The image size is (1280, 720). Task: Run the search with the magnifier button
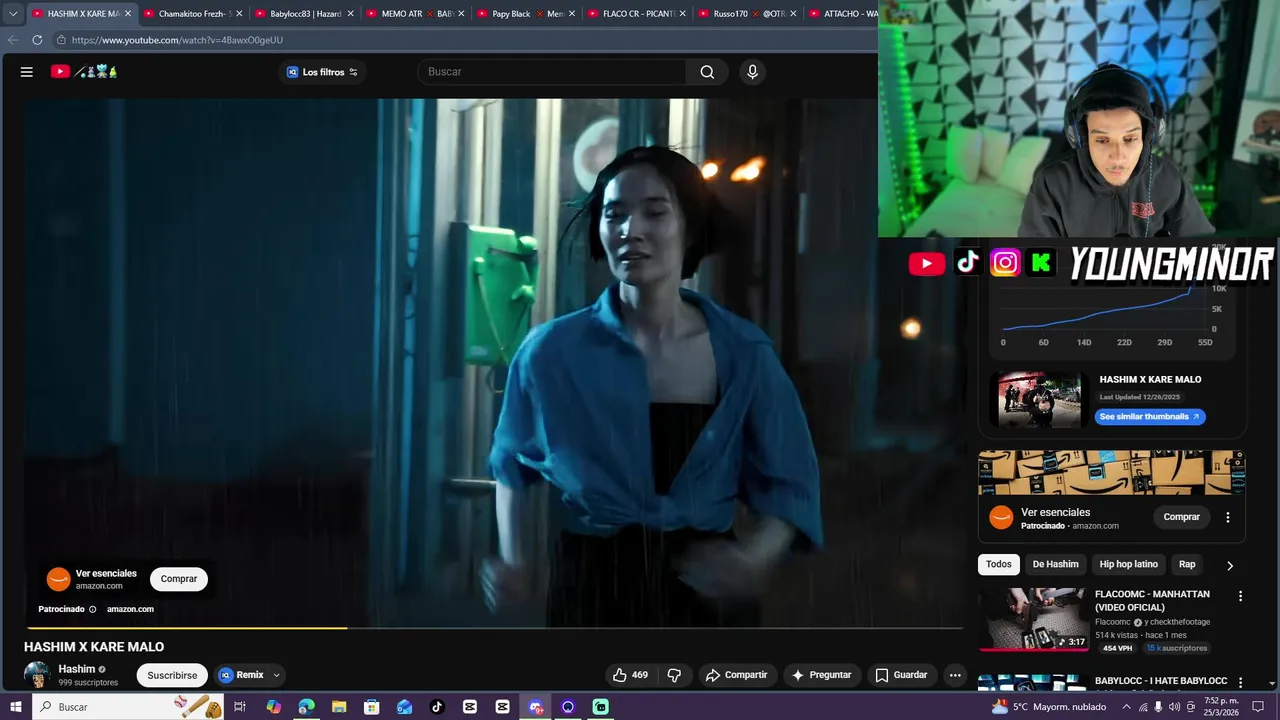(707, 72)
